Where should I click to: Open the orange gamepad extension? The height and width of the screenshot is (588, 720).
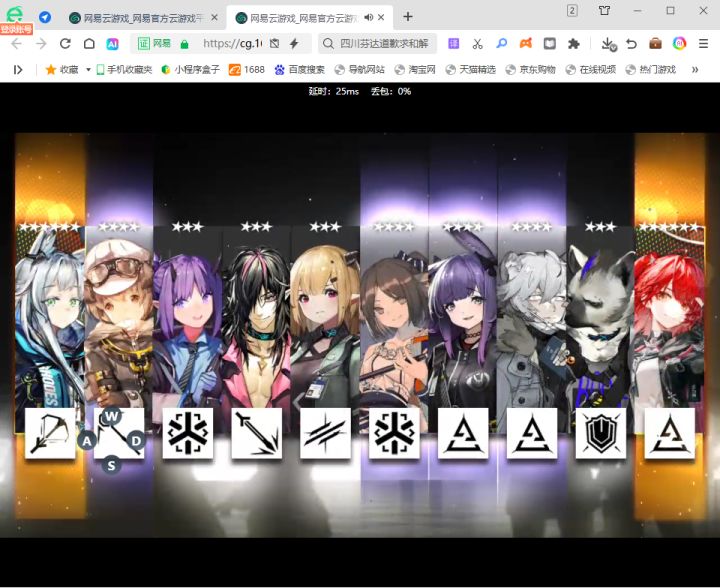(x=526, y=44)
